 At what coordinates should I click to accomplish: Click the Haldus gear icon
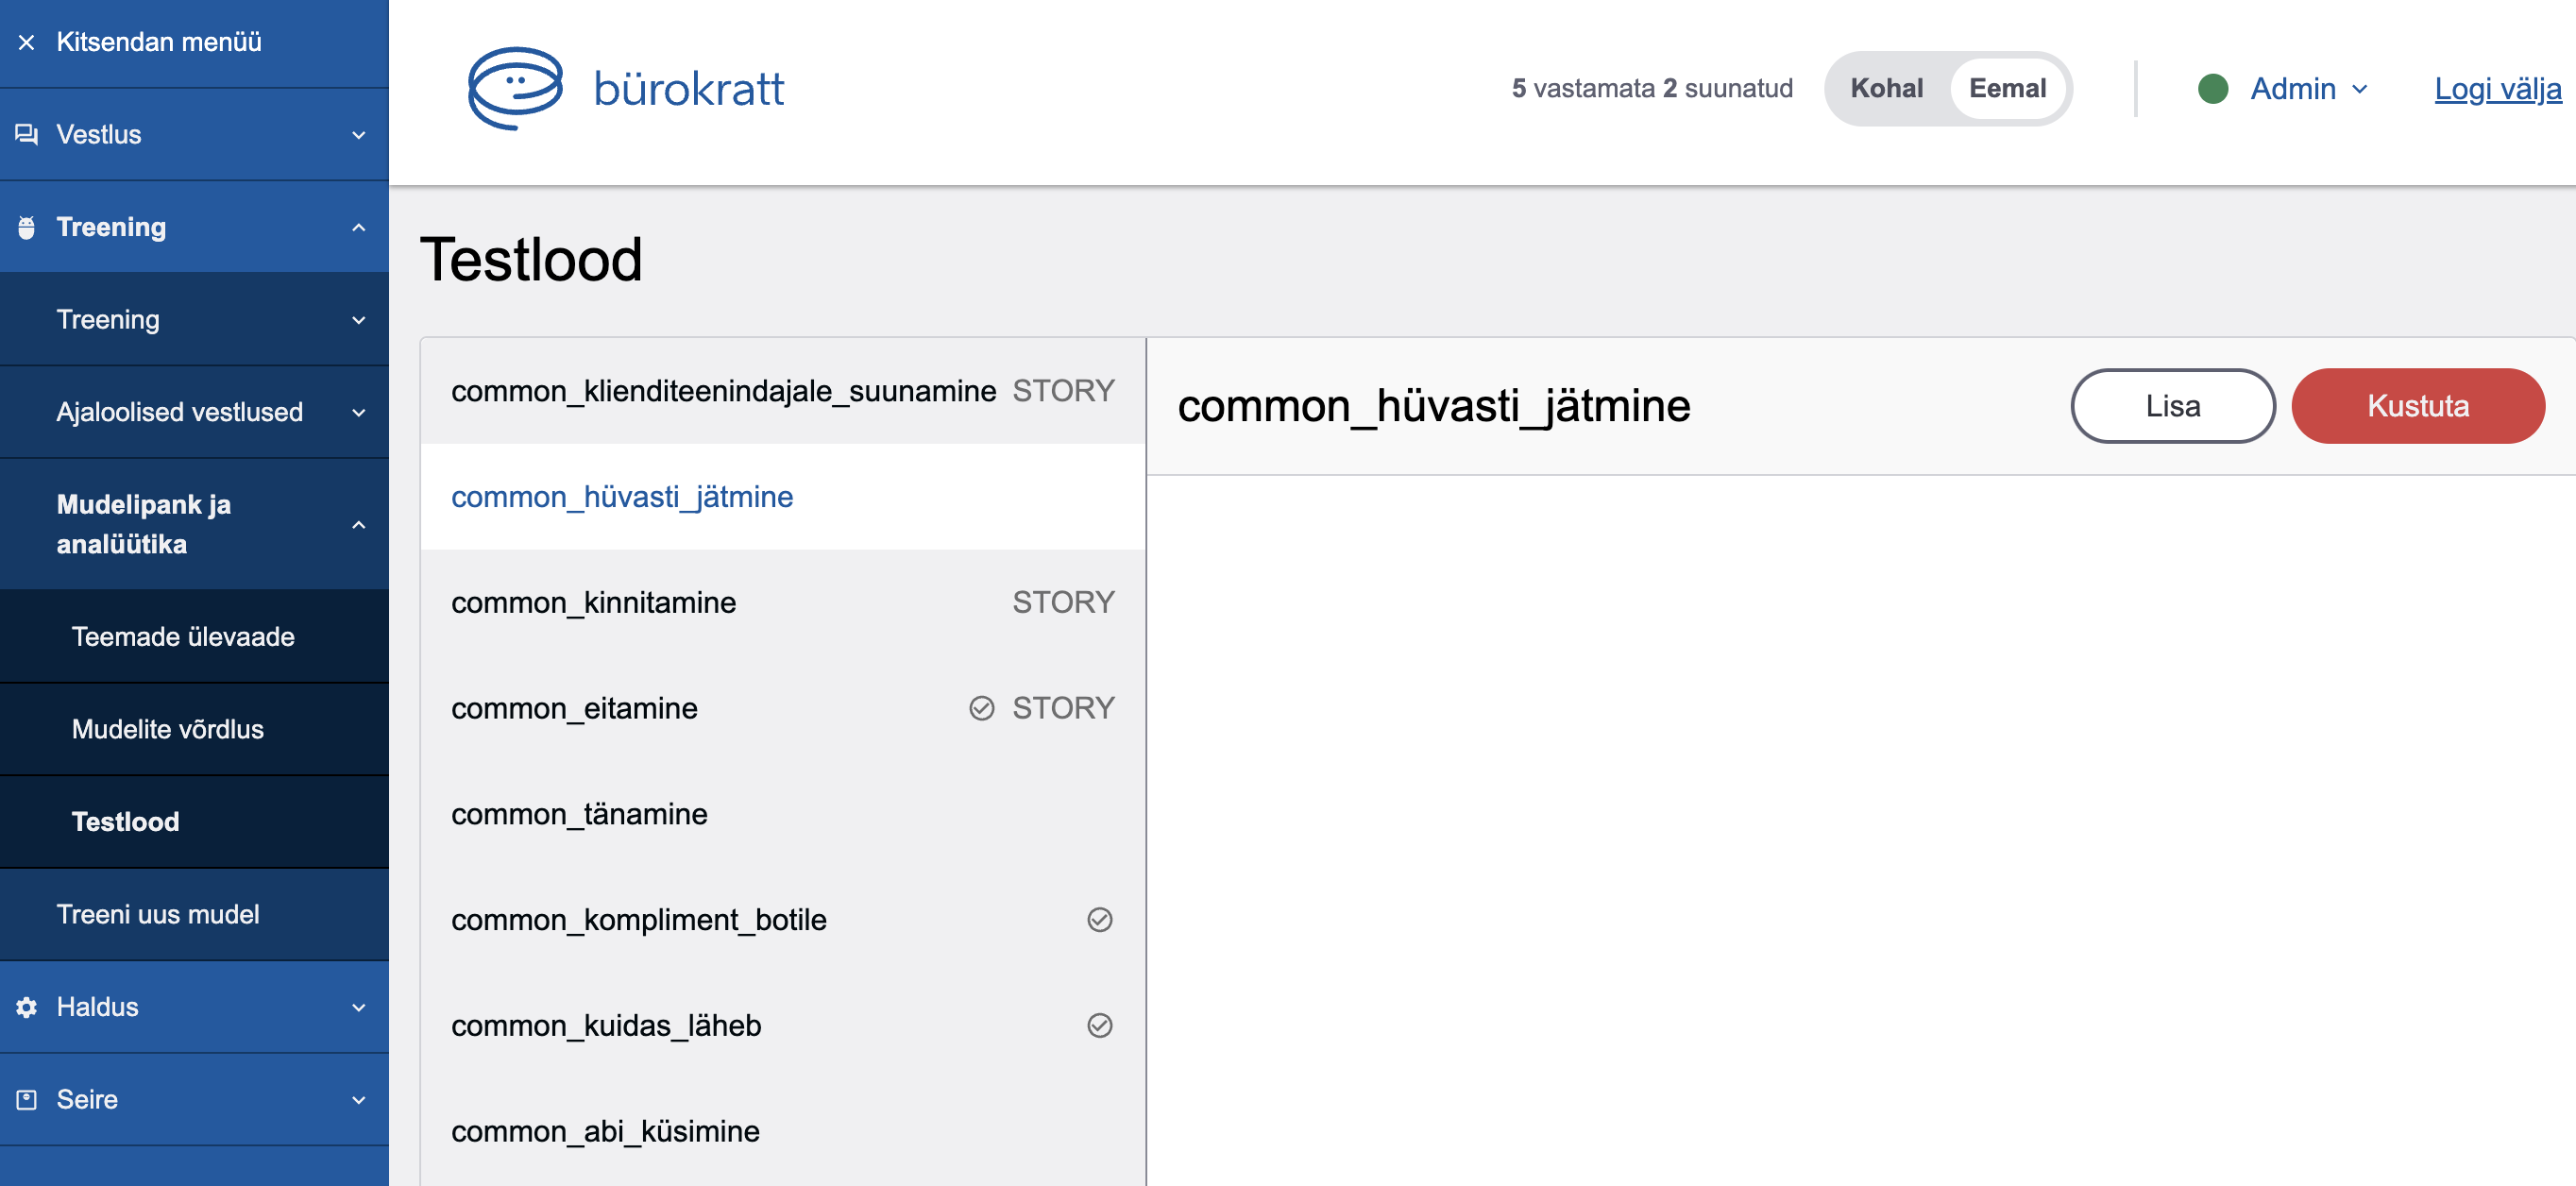click(x=27, y=1007)
